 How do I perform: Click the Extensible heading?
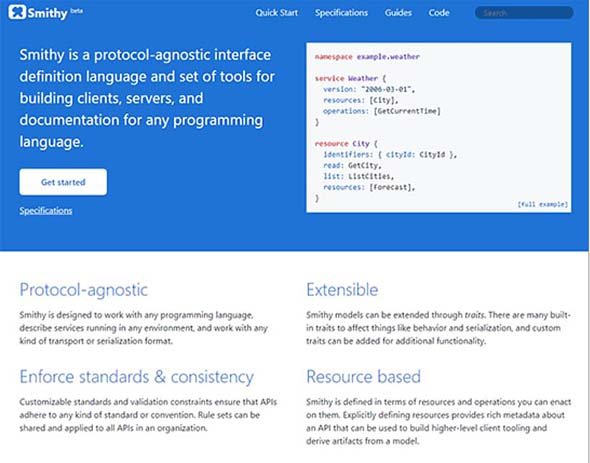pyautogui.click(x=342, y=290)
